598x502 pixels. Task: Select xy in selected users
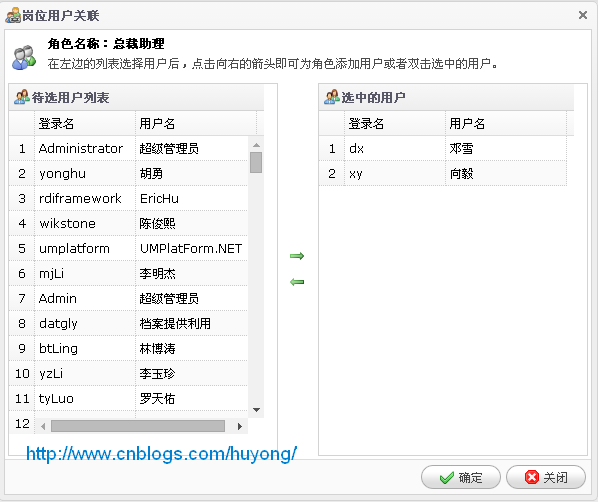(x=443, y=174)
